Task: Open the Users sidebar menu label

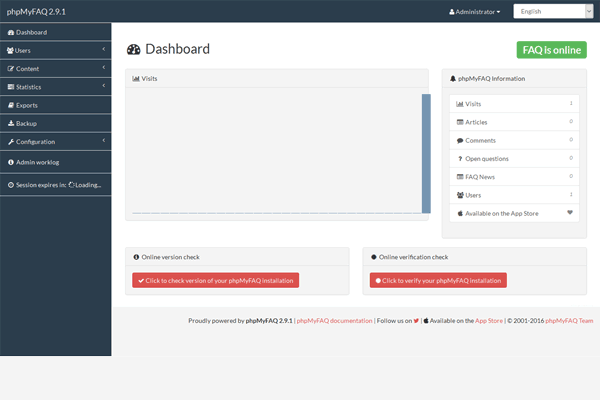Action: [23, 51]
